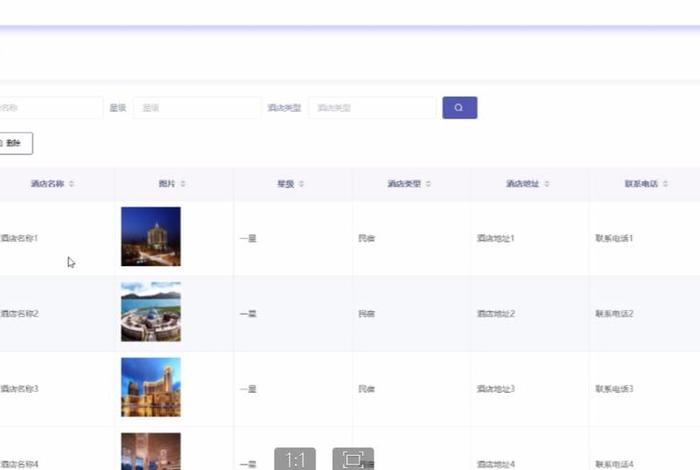Image resolution: width=700 pixels, height=470 pixels.
Task: Sort by the 图片 column arrows
Action: pyautogui.click(x=183, y=183)
